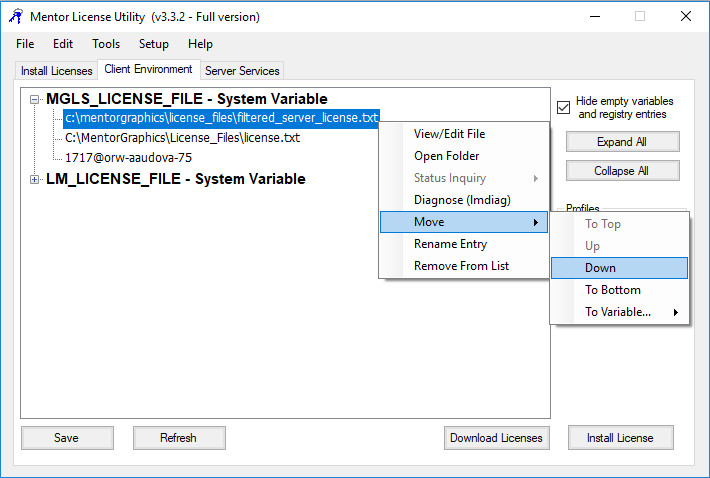
Task: Select the 1717@orw-aaudova-75 entry
Action: click(129, 158)
